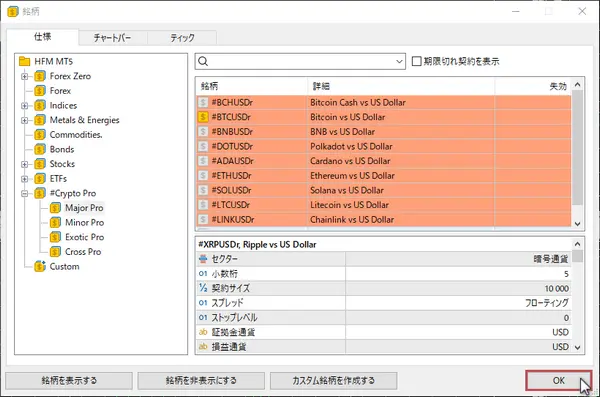Screen dimensions: 600x397
Task: Expand the ETFs tree node
Action: [x=24, y=179]
